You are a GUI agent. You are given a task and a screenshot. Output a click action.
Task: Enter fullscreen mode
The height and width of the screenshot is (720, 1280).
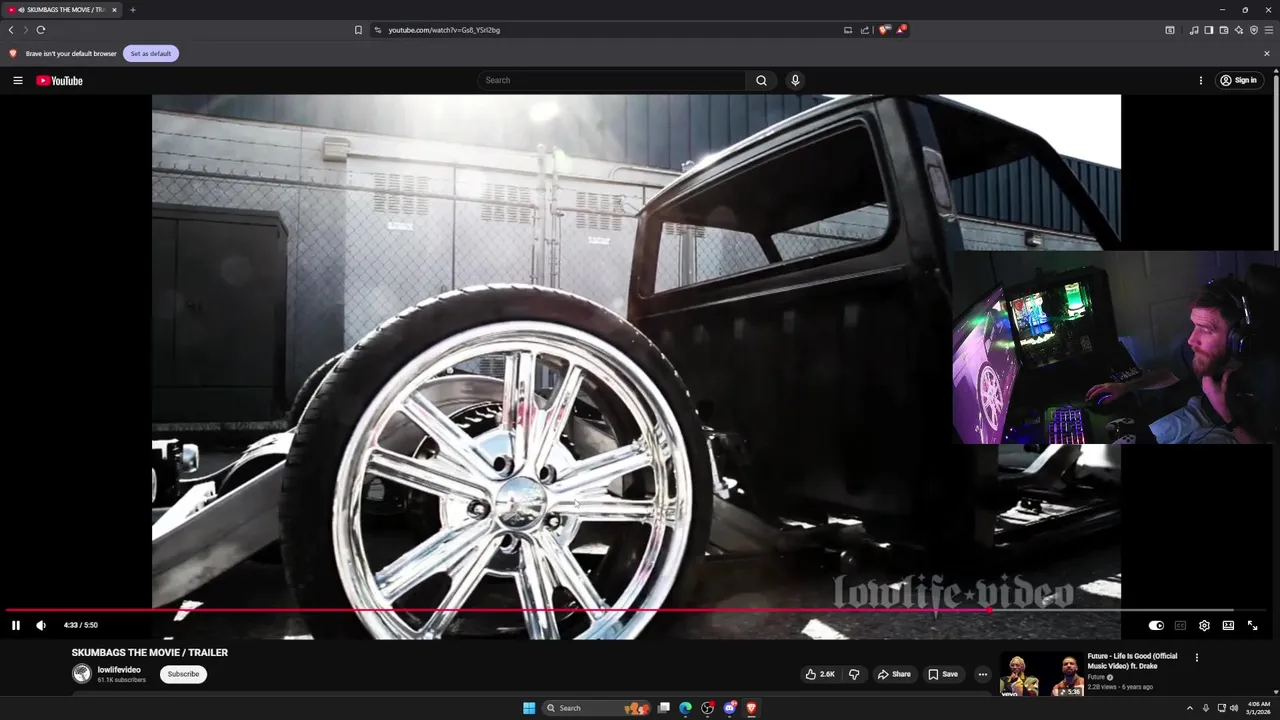[x=1252, y=625]
